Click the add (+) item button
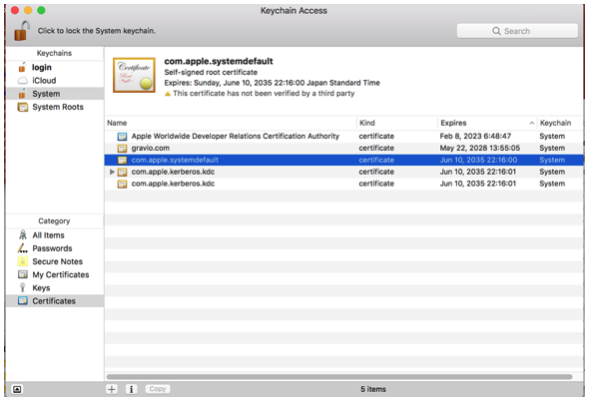 pyautogui.click(x=112, y=389)
